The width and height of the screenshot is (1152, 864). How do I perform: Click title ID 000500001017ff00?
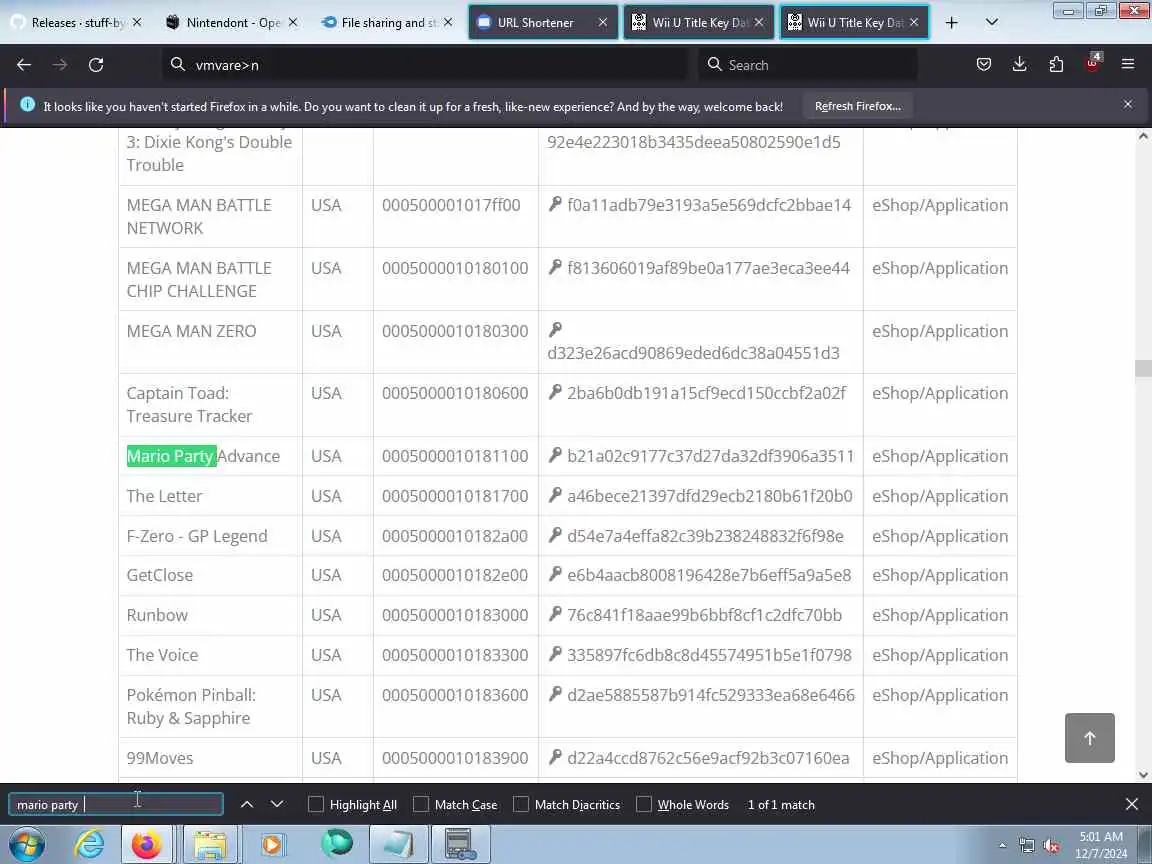click(x=451, y=205)
